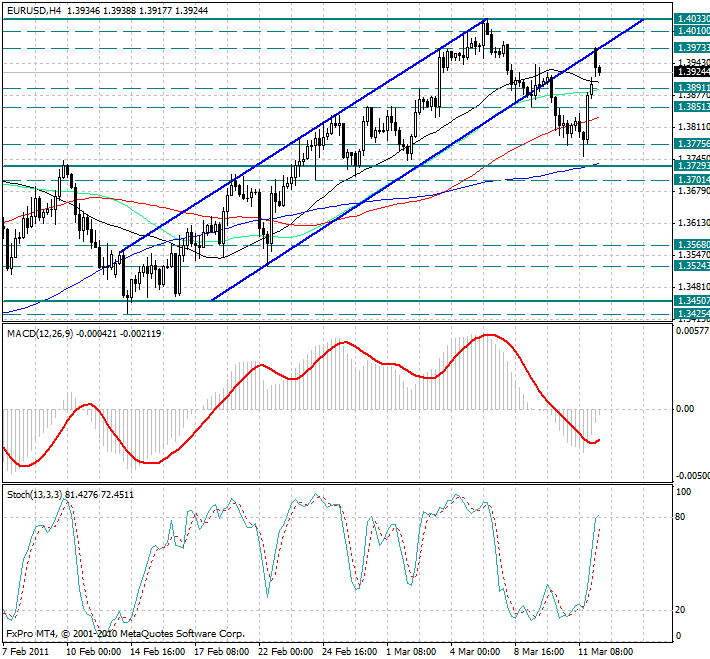
Task: Click the 1.3568 price level label
Action: [x=692, y=245]
